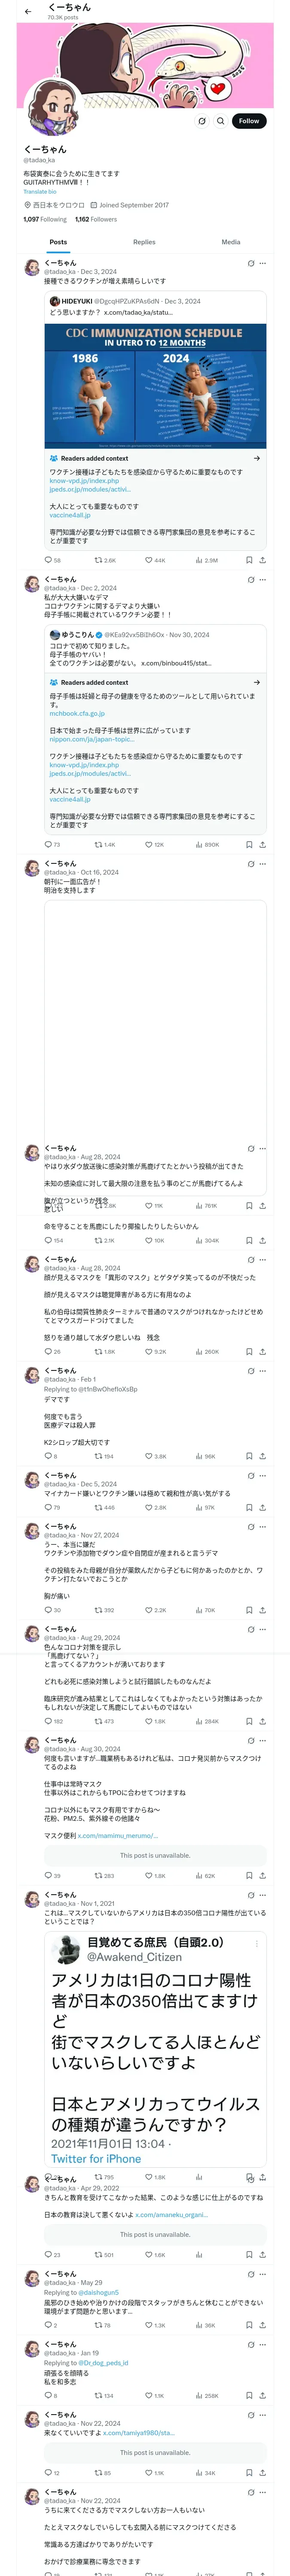Go back using the top arrow
Screen dimensions: 290x2576
[28, 12]
